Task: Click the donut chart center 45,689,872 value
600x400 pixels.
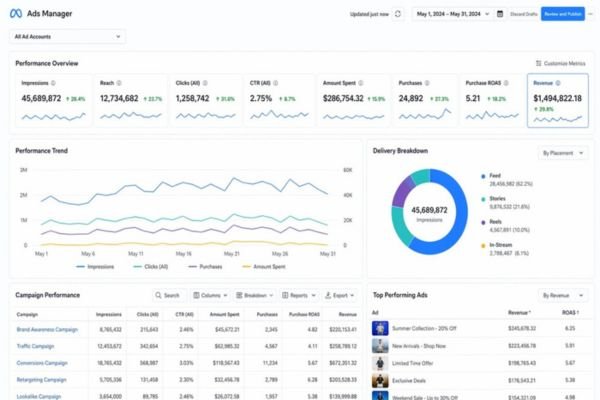Action: [429, 210]
